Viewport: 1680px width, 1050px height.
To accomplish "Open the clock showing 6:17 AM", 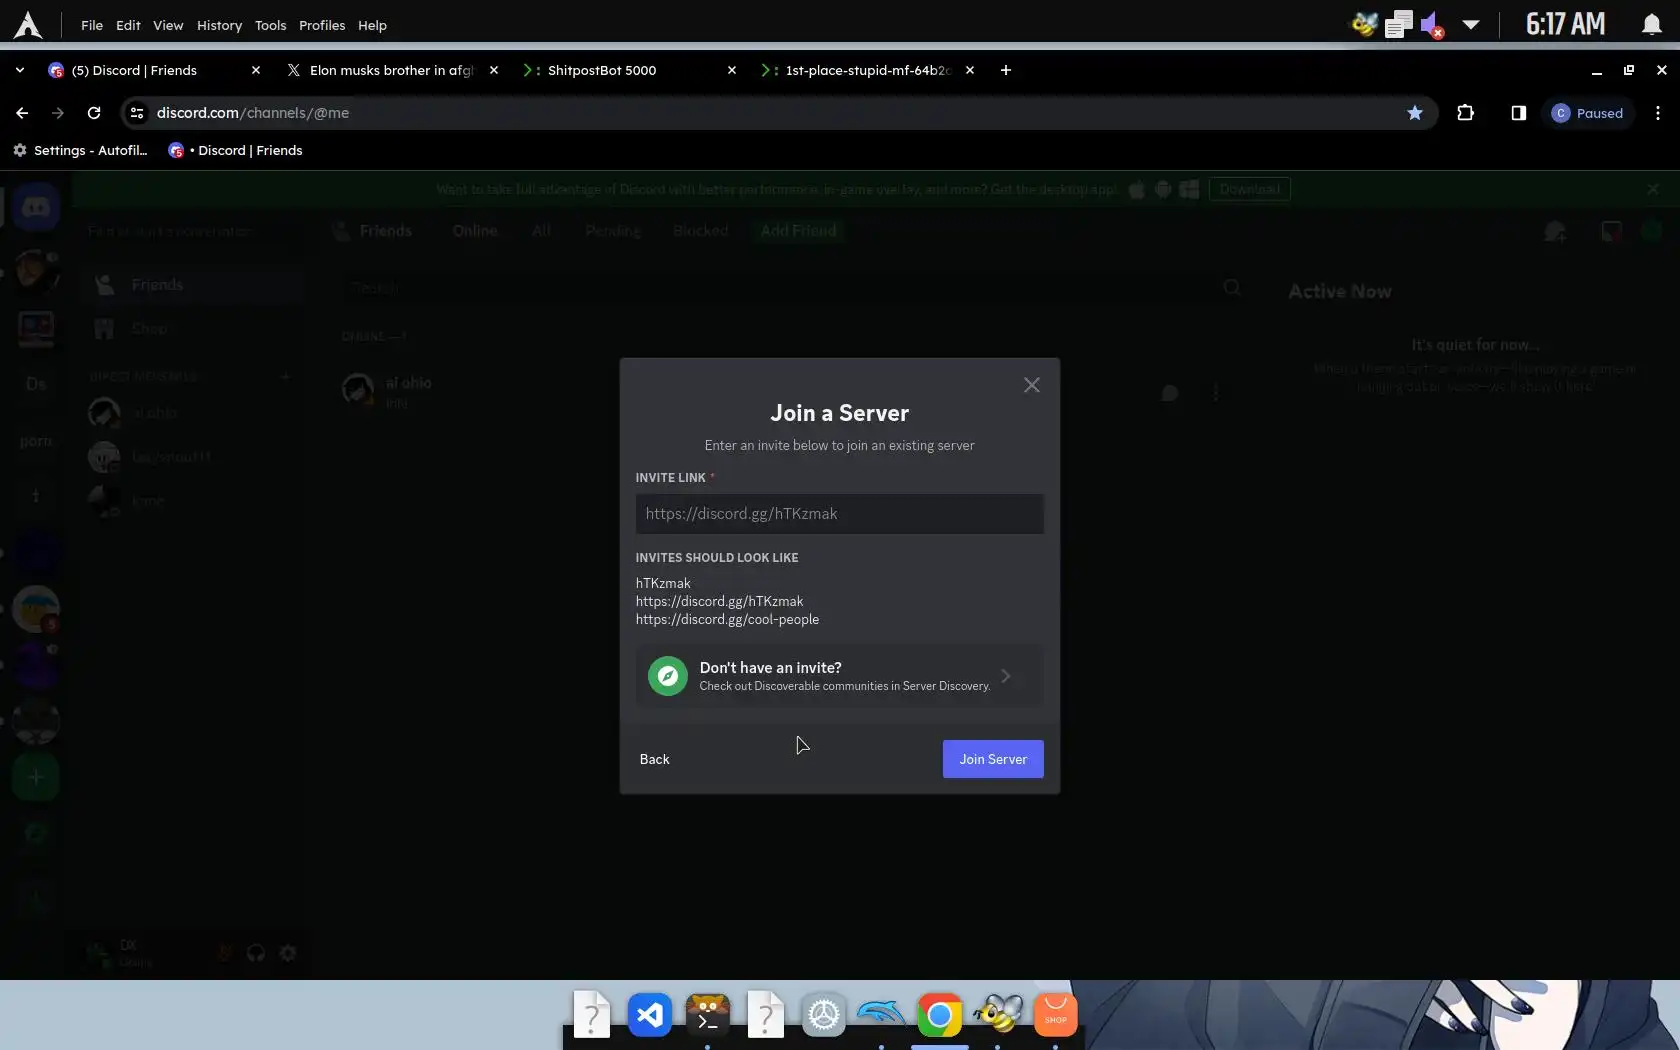I will 1565,24.
